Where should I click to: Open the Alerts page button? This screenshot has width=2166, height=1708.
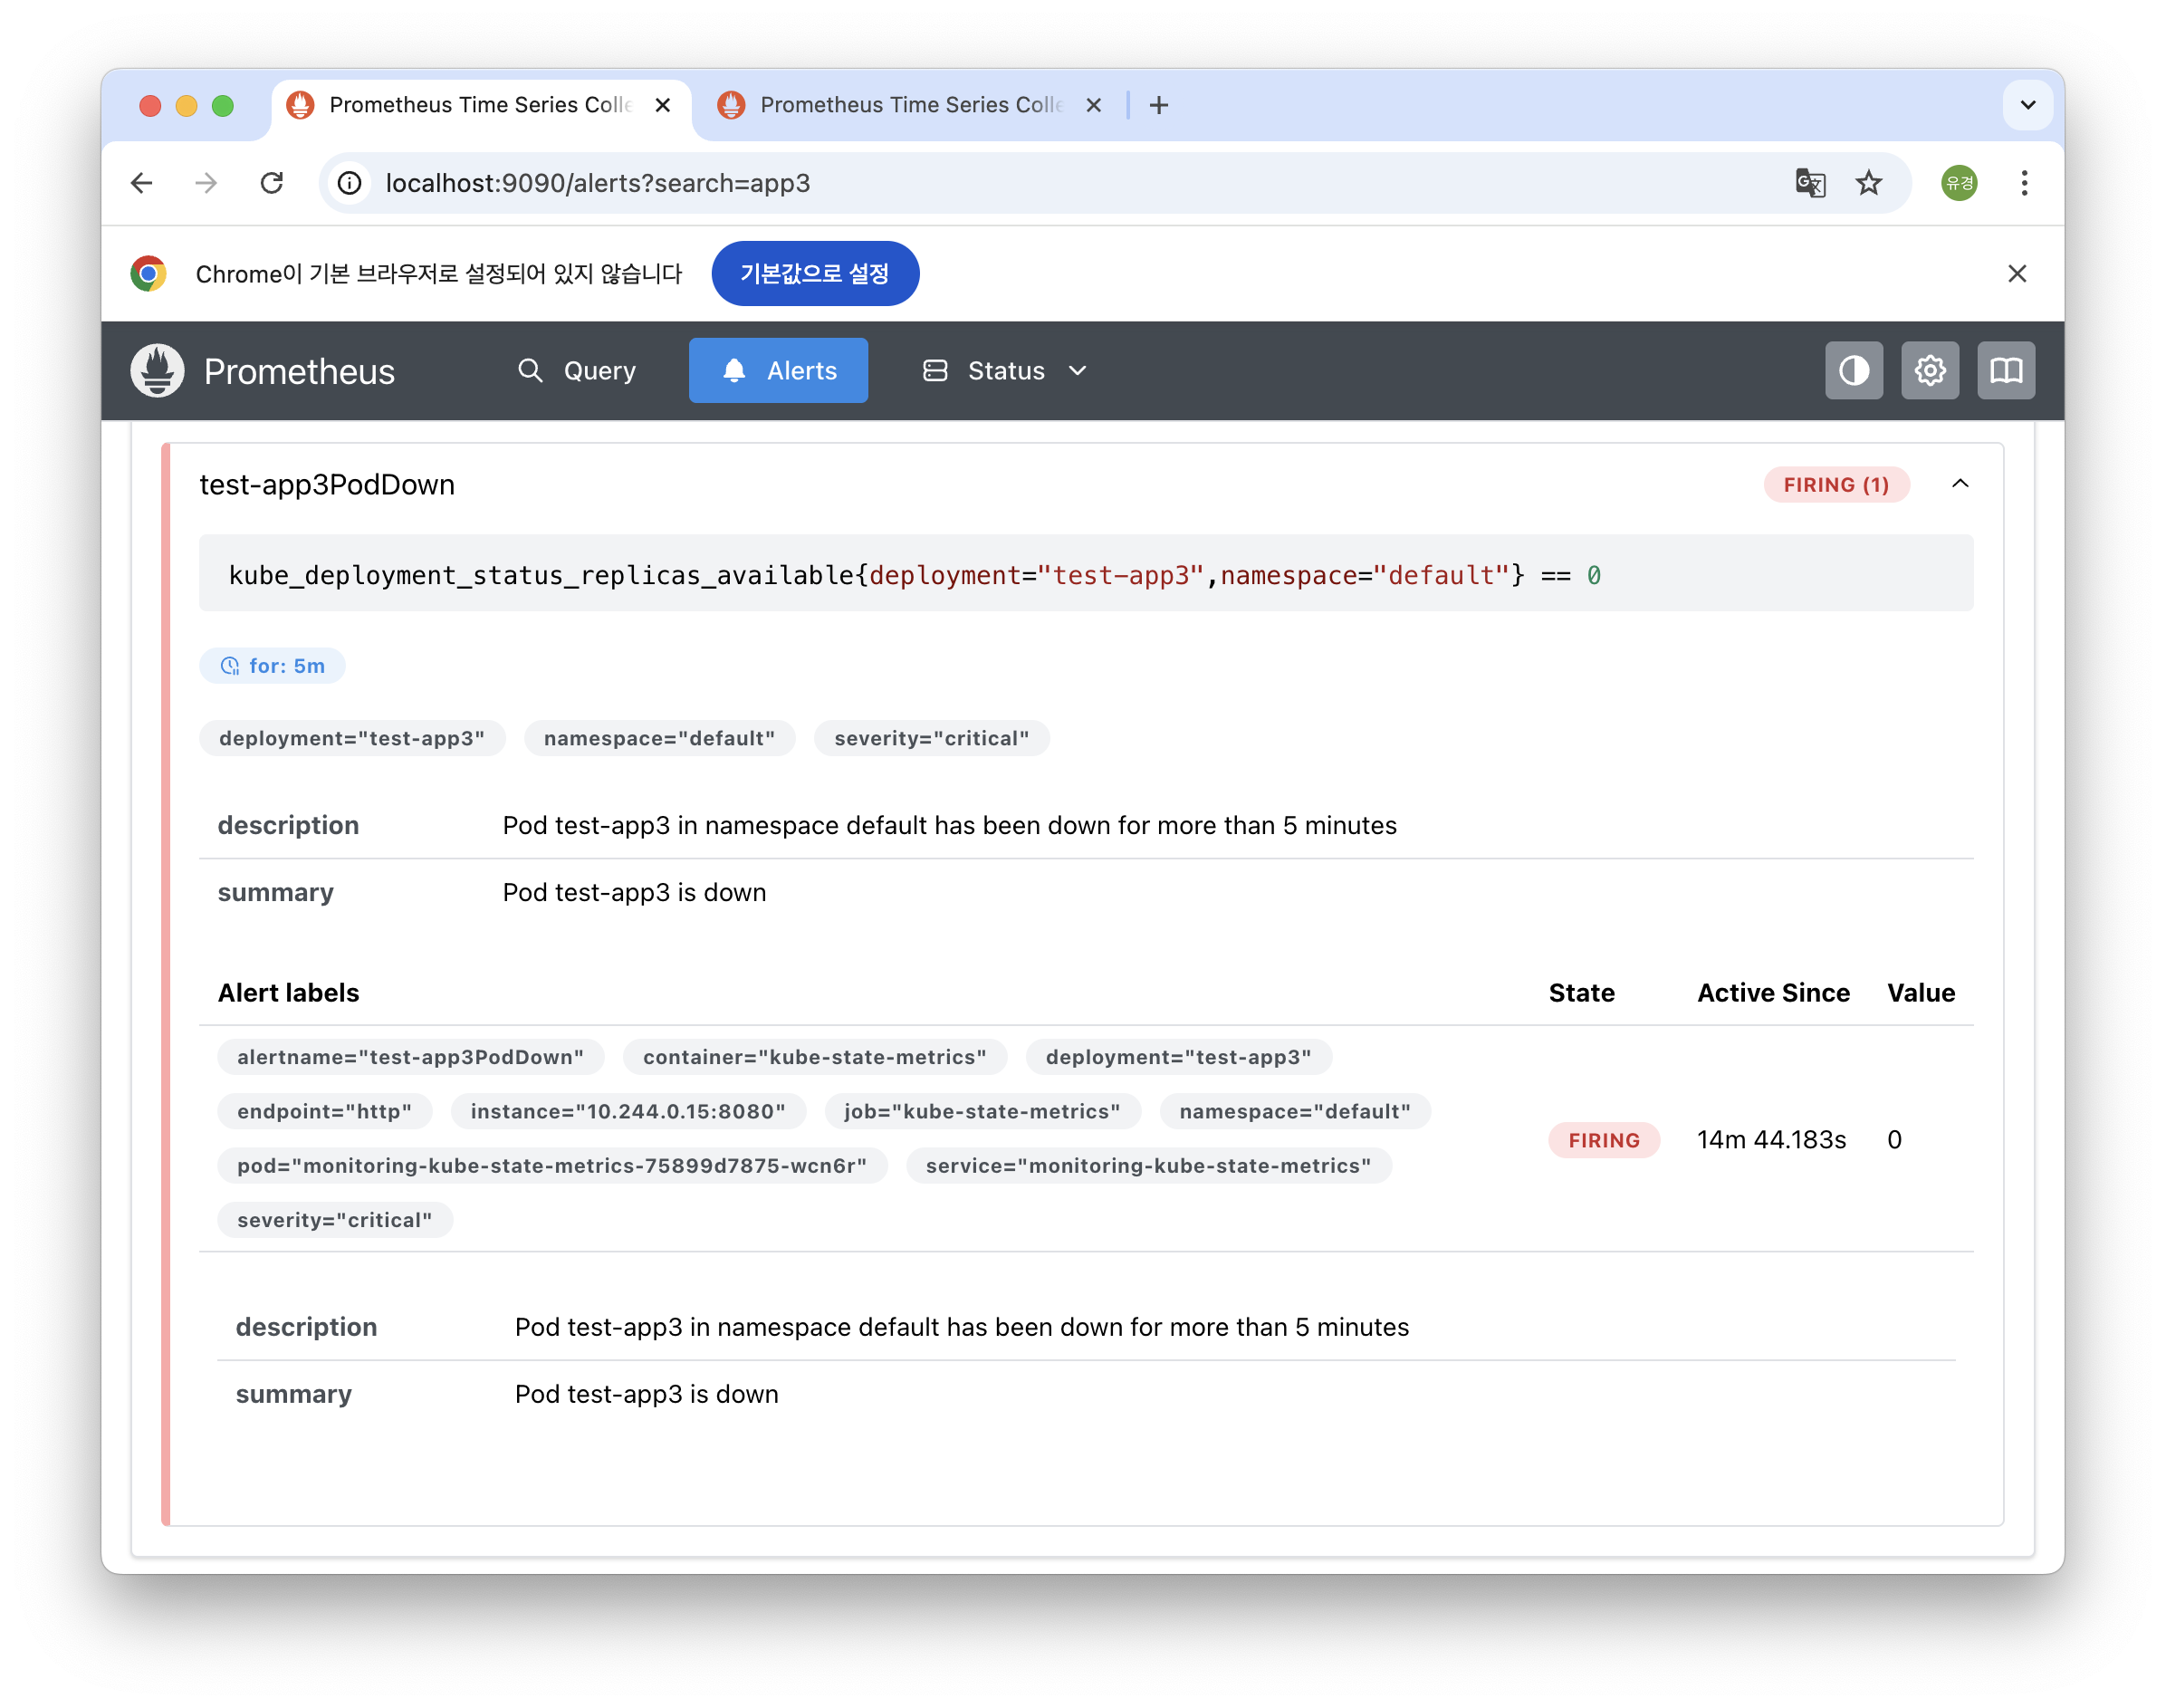778,371
